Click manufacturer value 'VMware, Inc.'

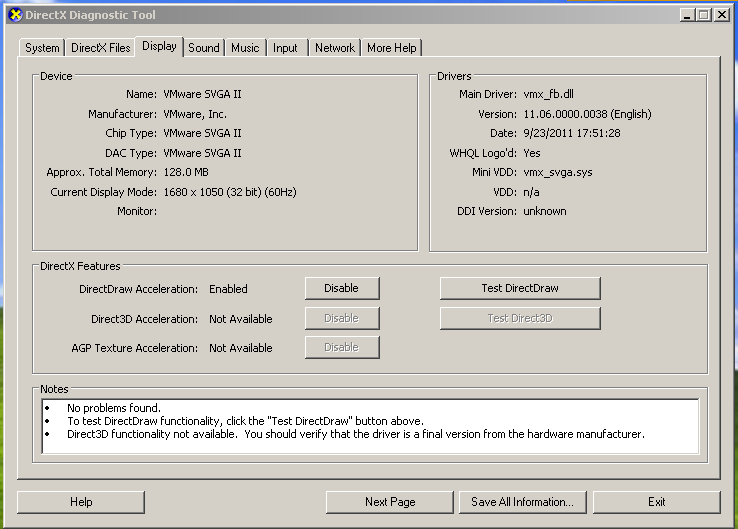(195, 114)
